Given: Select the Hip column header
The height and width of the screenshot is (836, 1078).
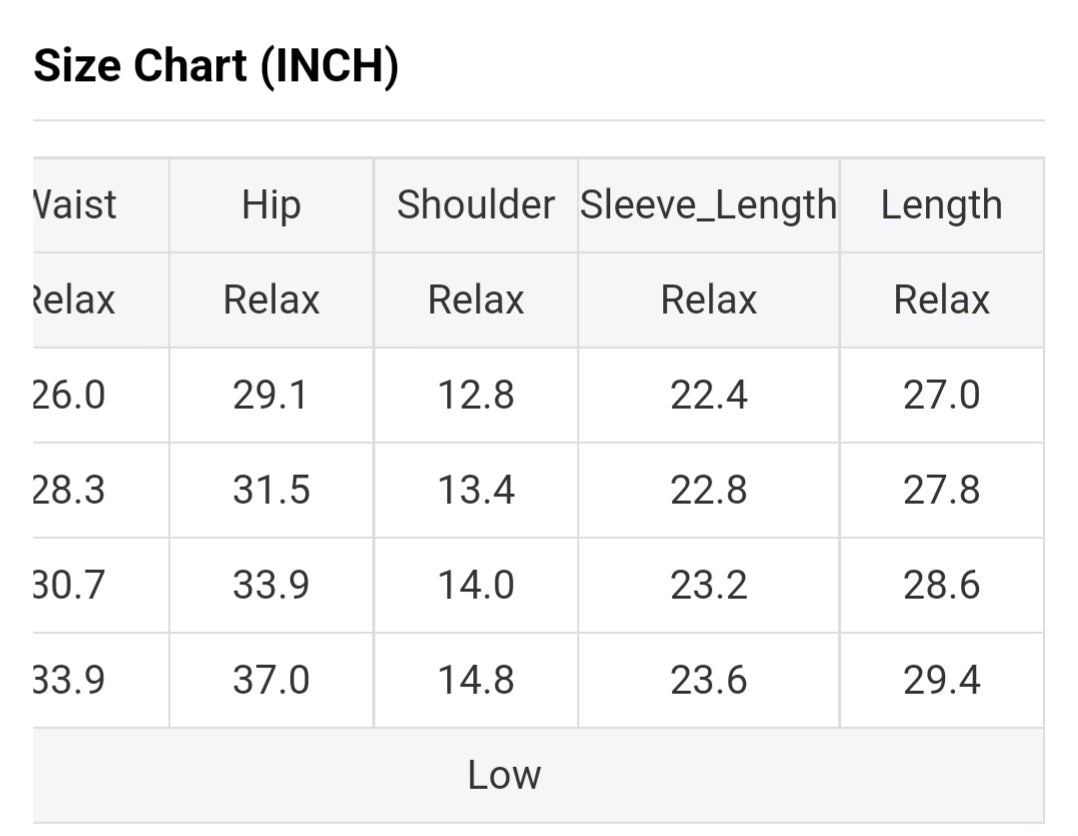Looking at the screenshot, I should tap(271, 205).
